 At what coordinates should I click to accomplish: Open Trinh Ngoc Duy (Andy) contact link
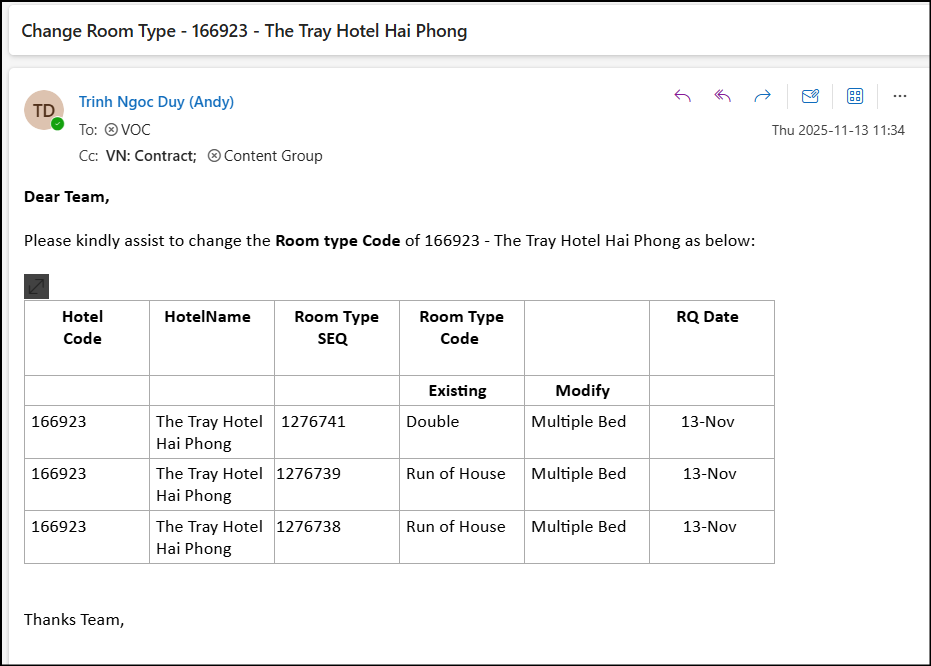156,102
